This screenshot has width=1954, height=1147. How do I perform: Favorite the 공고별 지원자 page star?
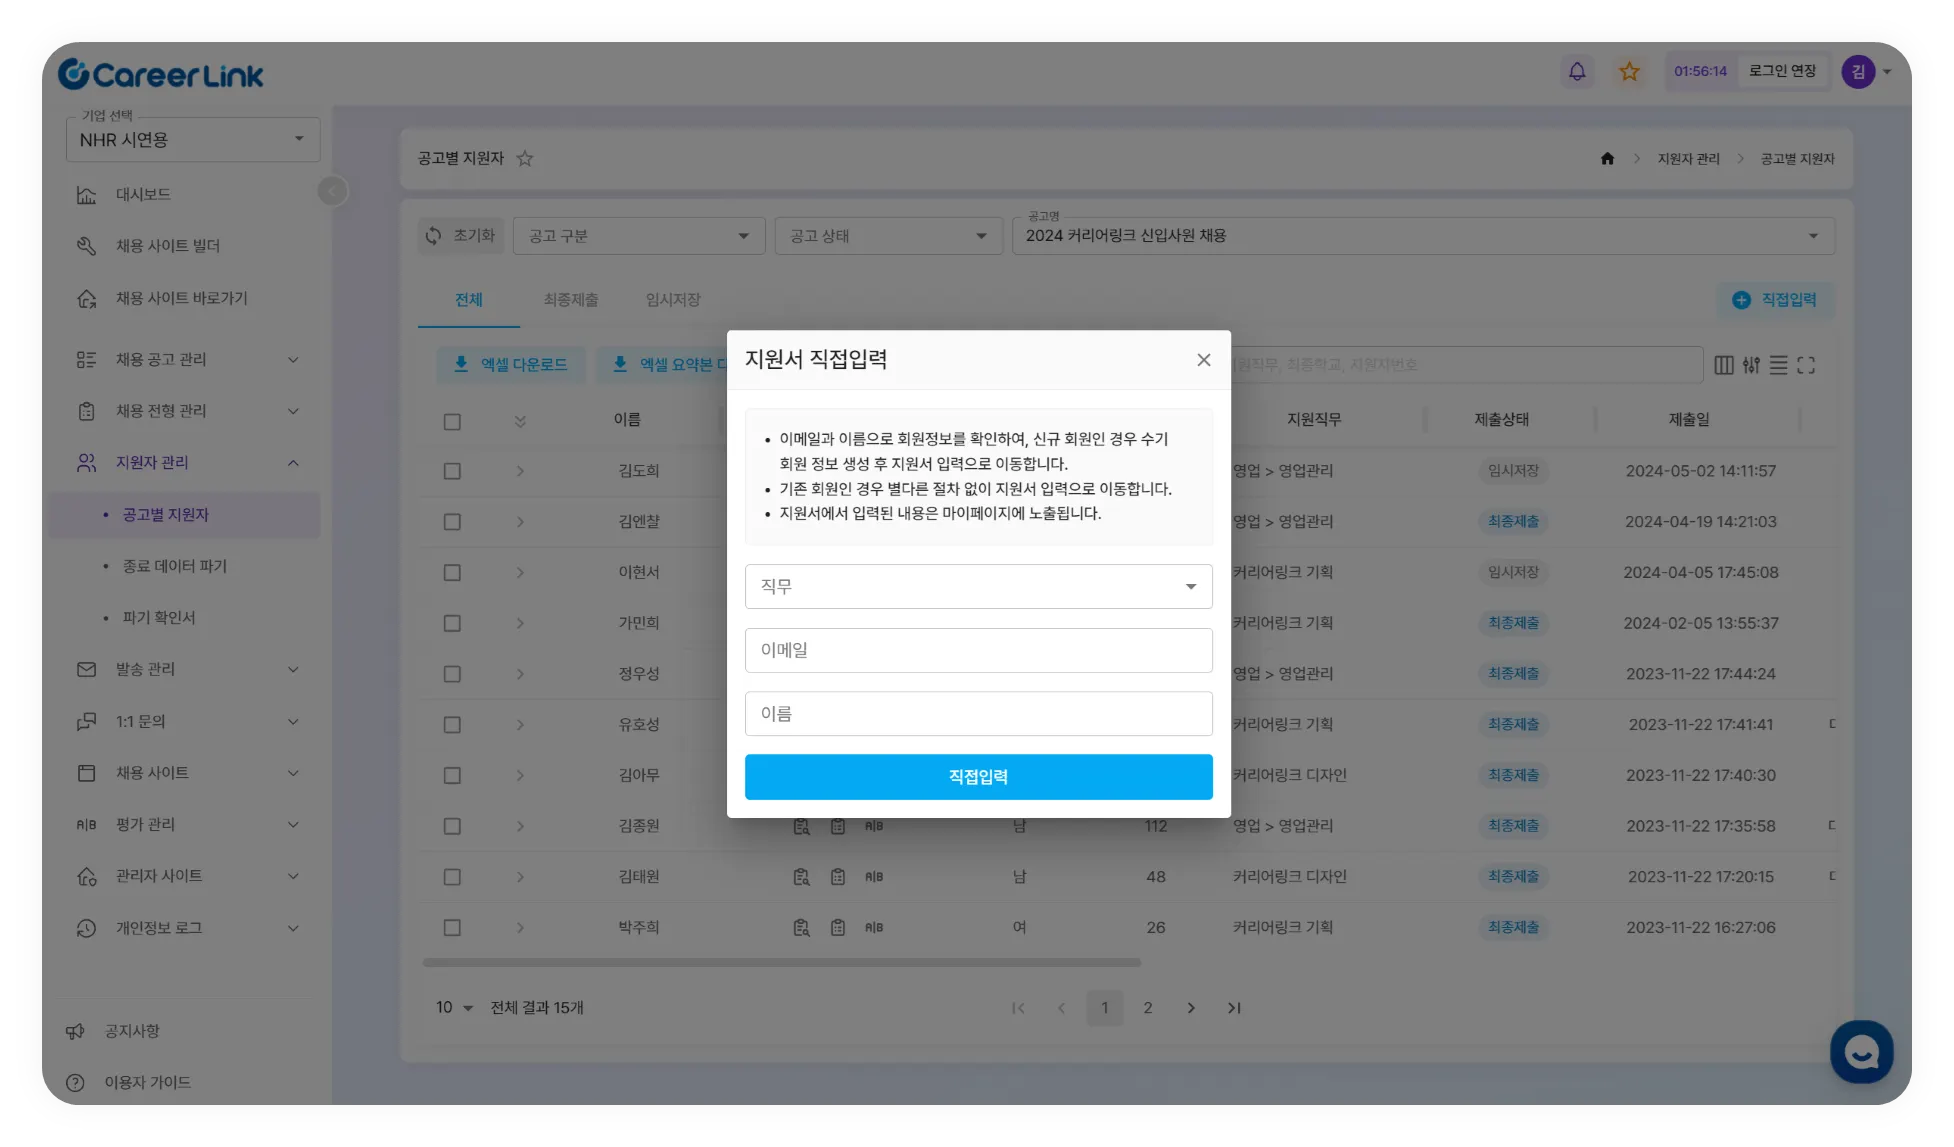(524, 158)
